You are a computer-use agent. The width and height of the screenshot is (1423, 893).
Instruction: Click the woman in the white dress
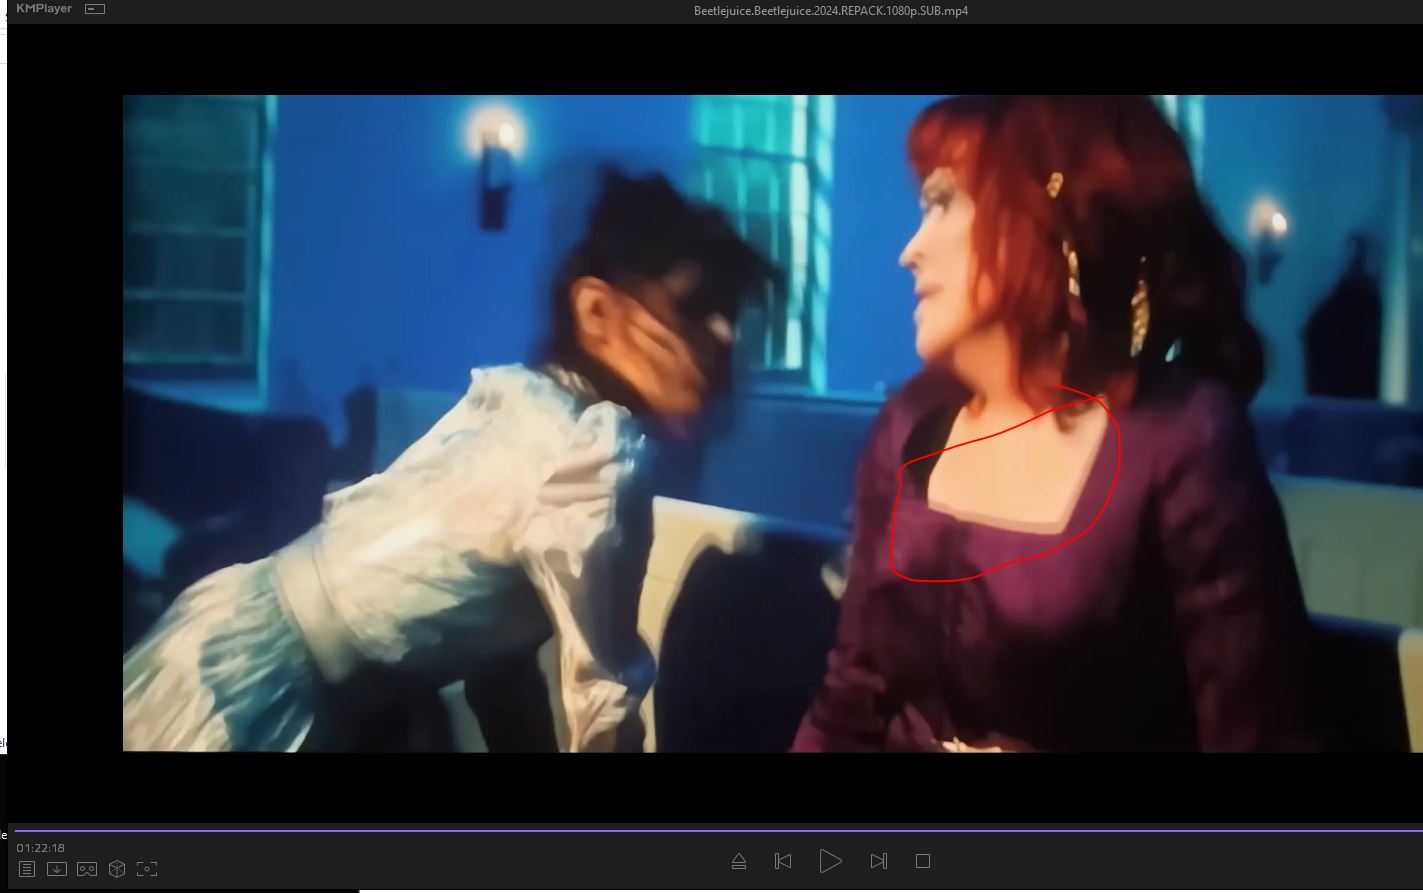tap(470, 520)
